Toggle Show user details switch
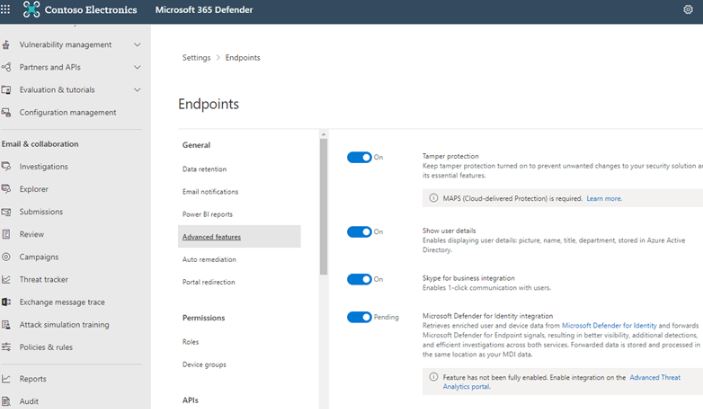The image size is (703, 409). click(359, 231)
